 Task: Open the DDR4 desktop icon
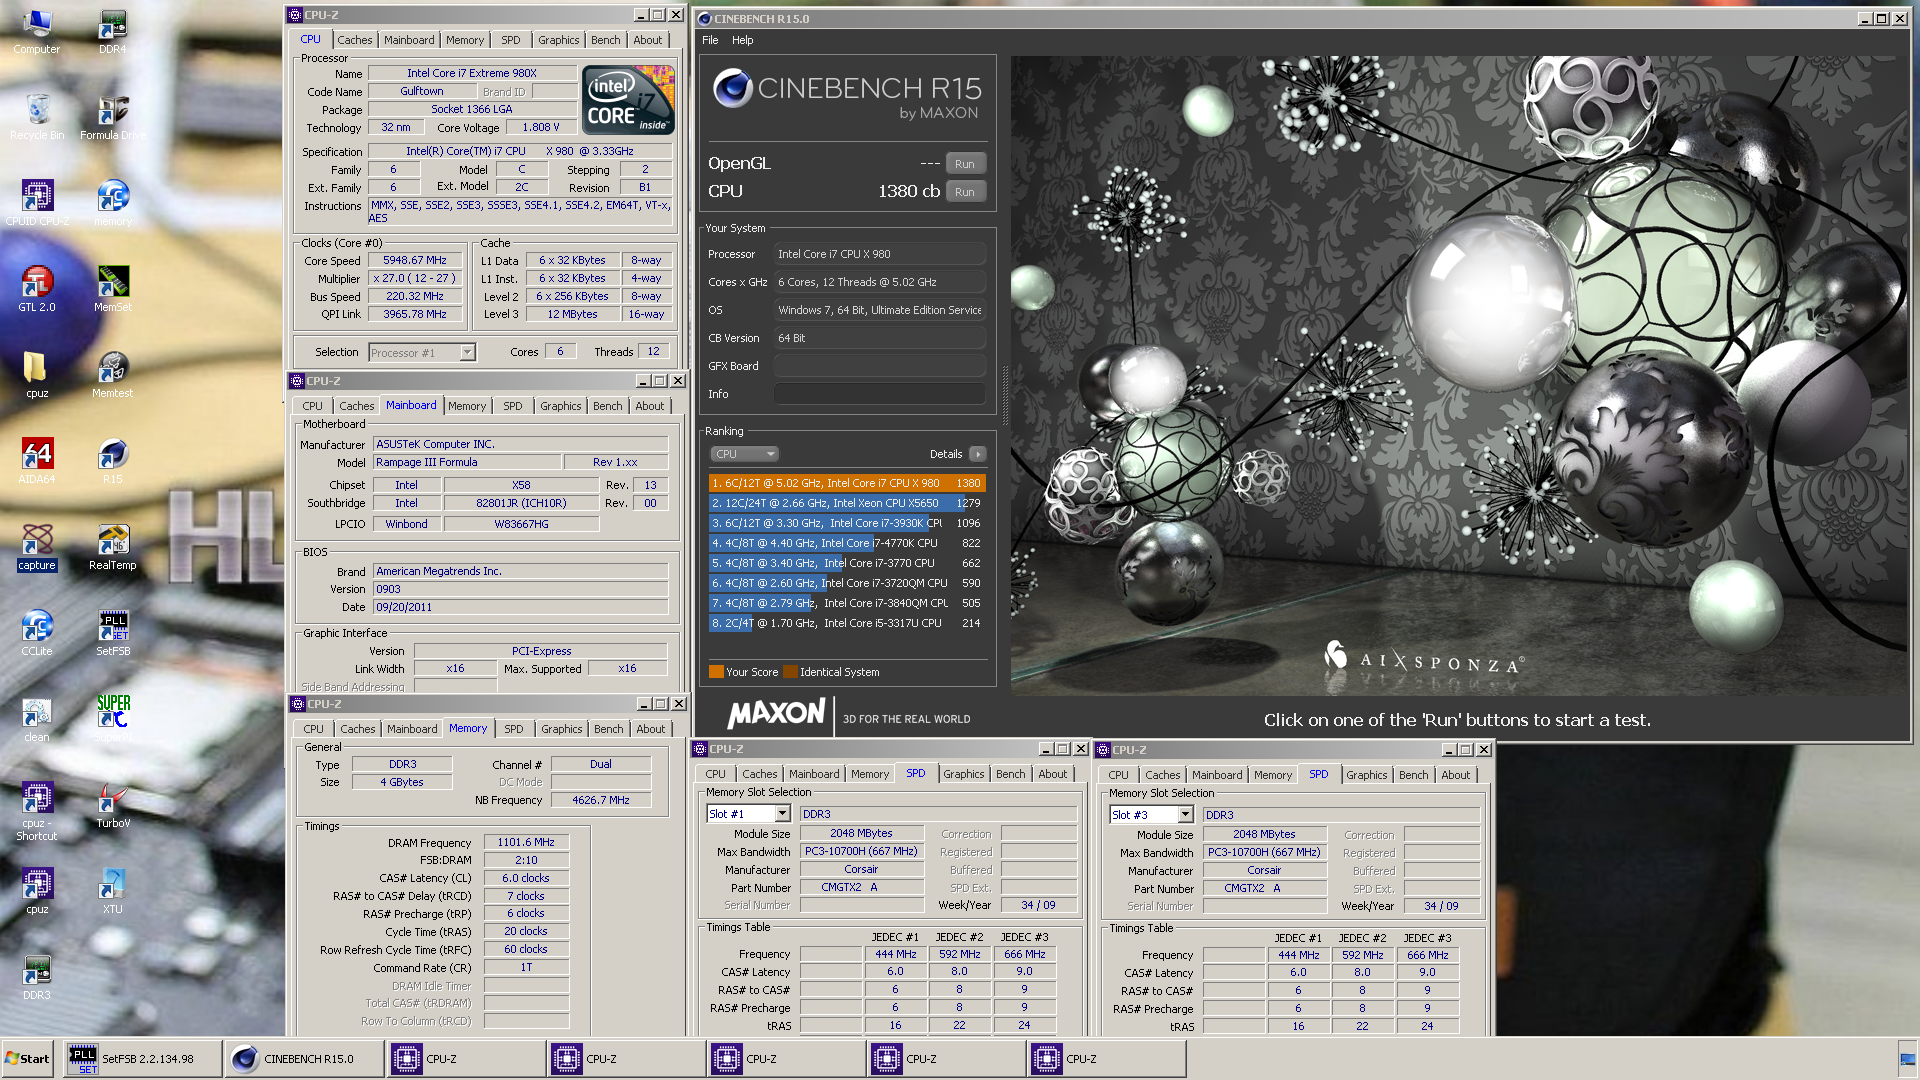pyautogui.click(x=113, y=31)
